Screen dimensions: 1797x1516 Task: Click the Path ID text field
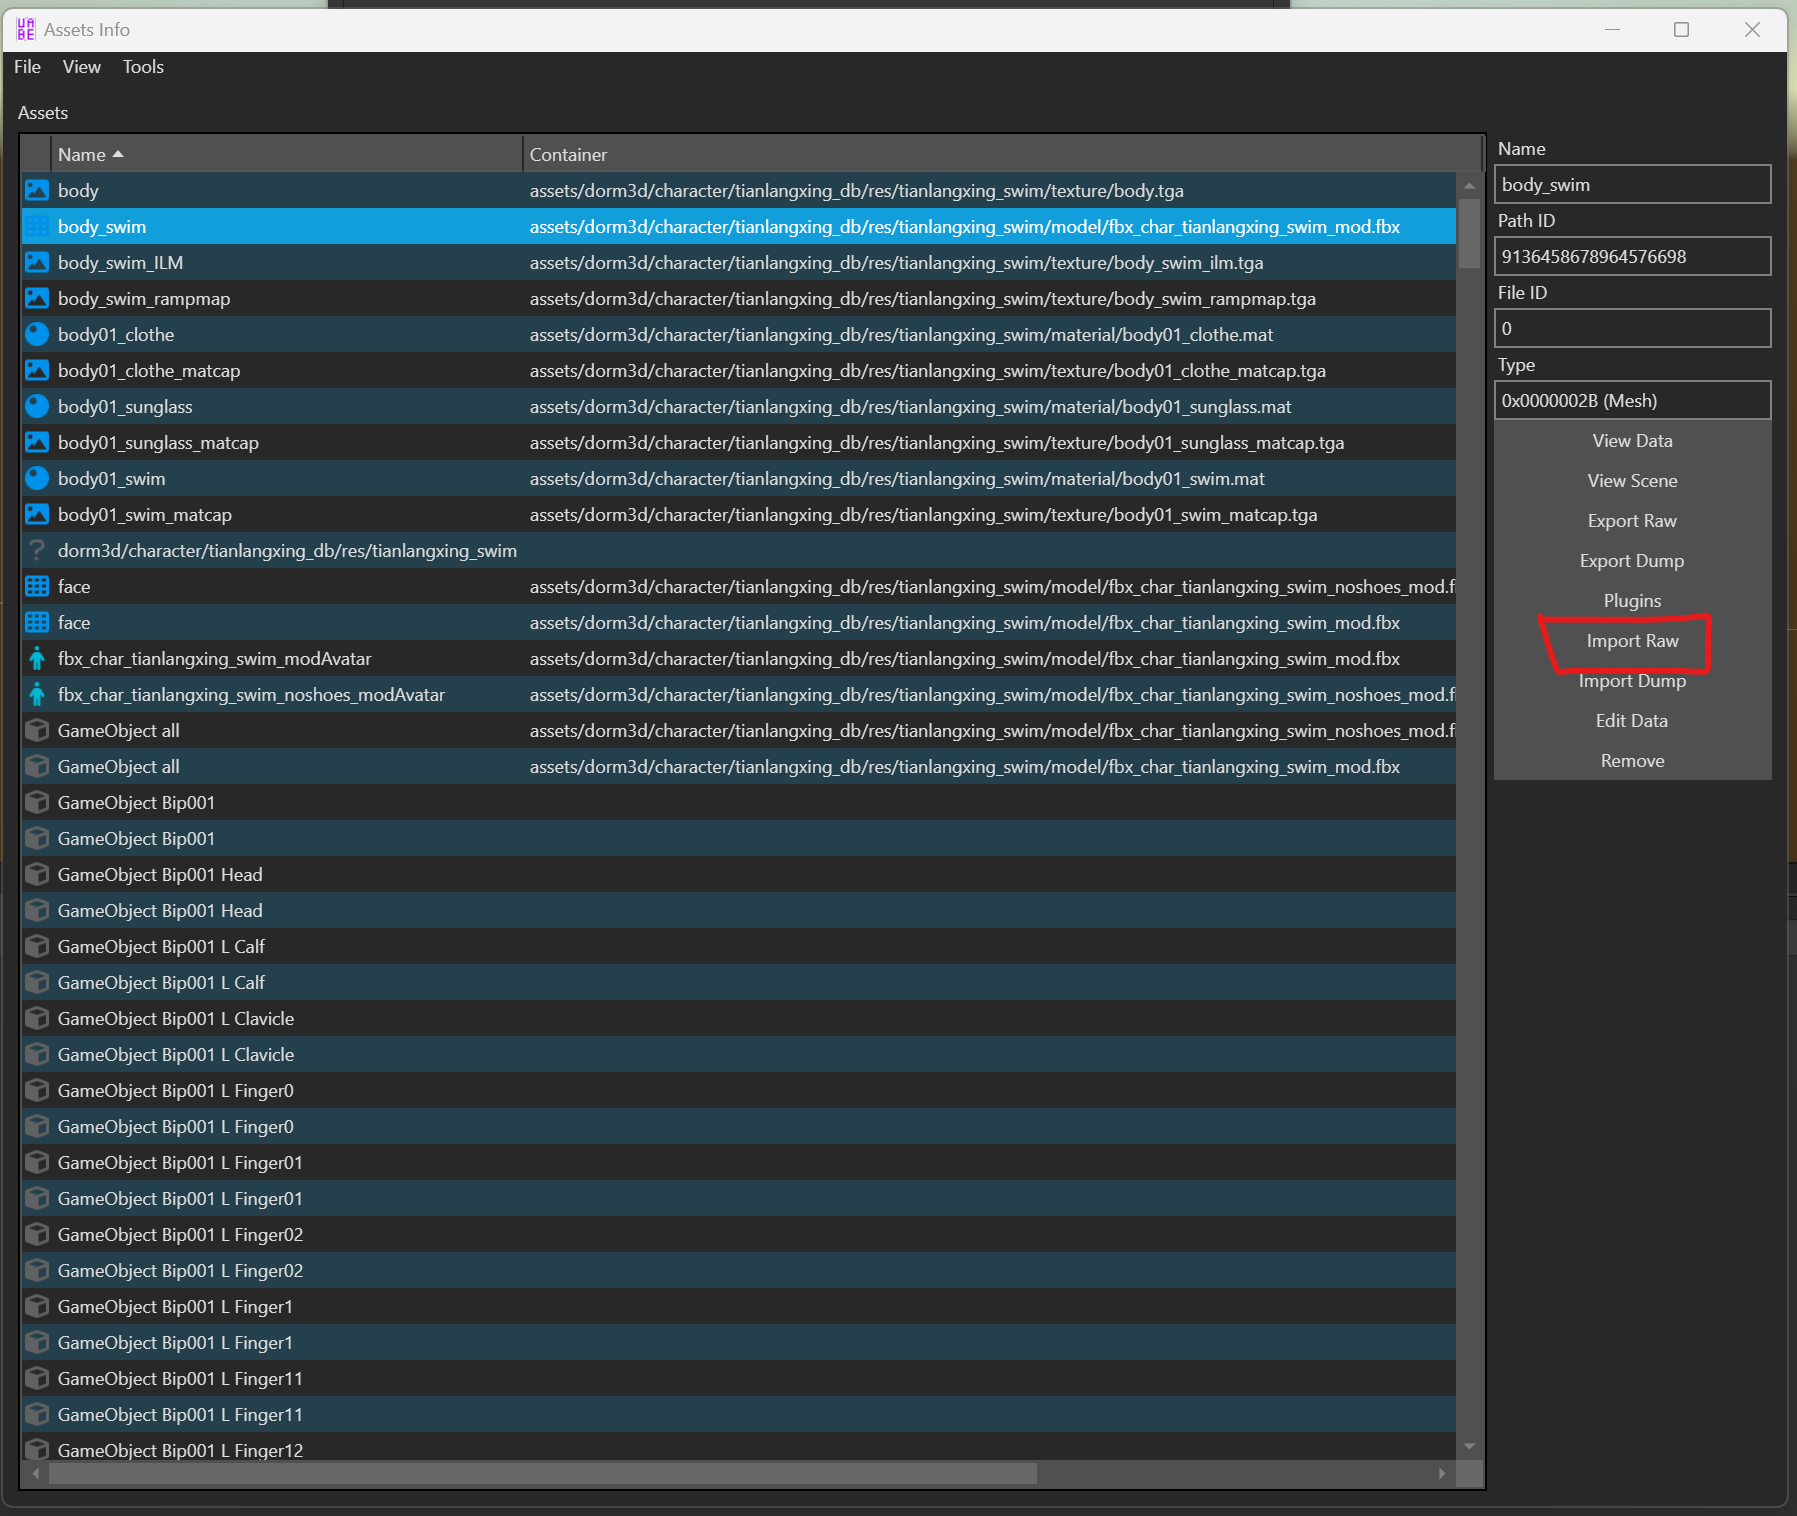[1631, 256]
